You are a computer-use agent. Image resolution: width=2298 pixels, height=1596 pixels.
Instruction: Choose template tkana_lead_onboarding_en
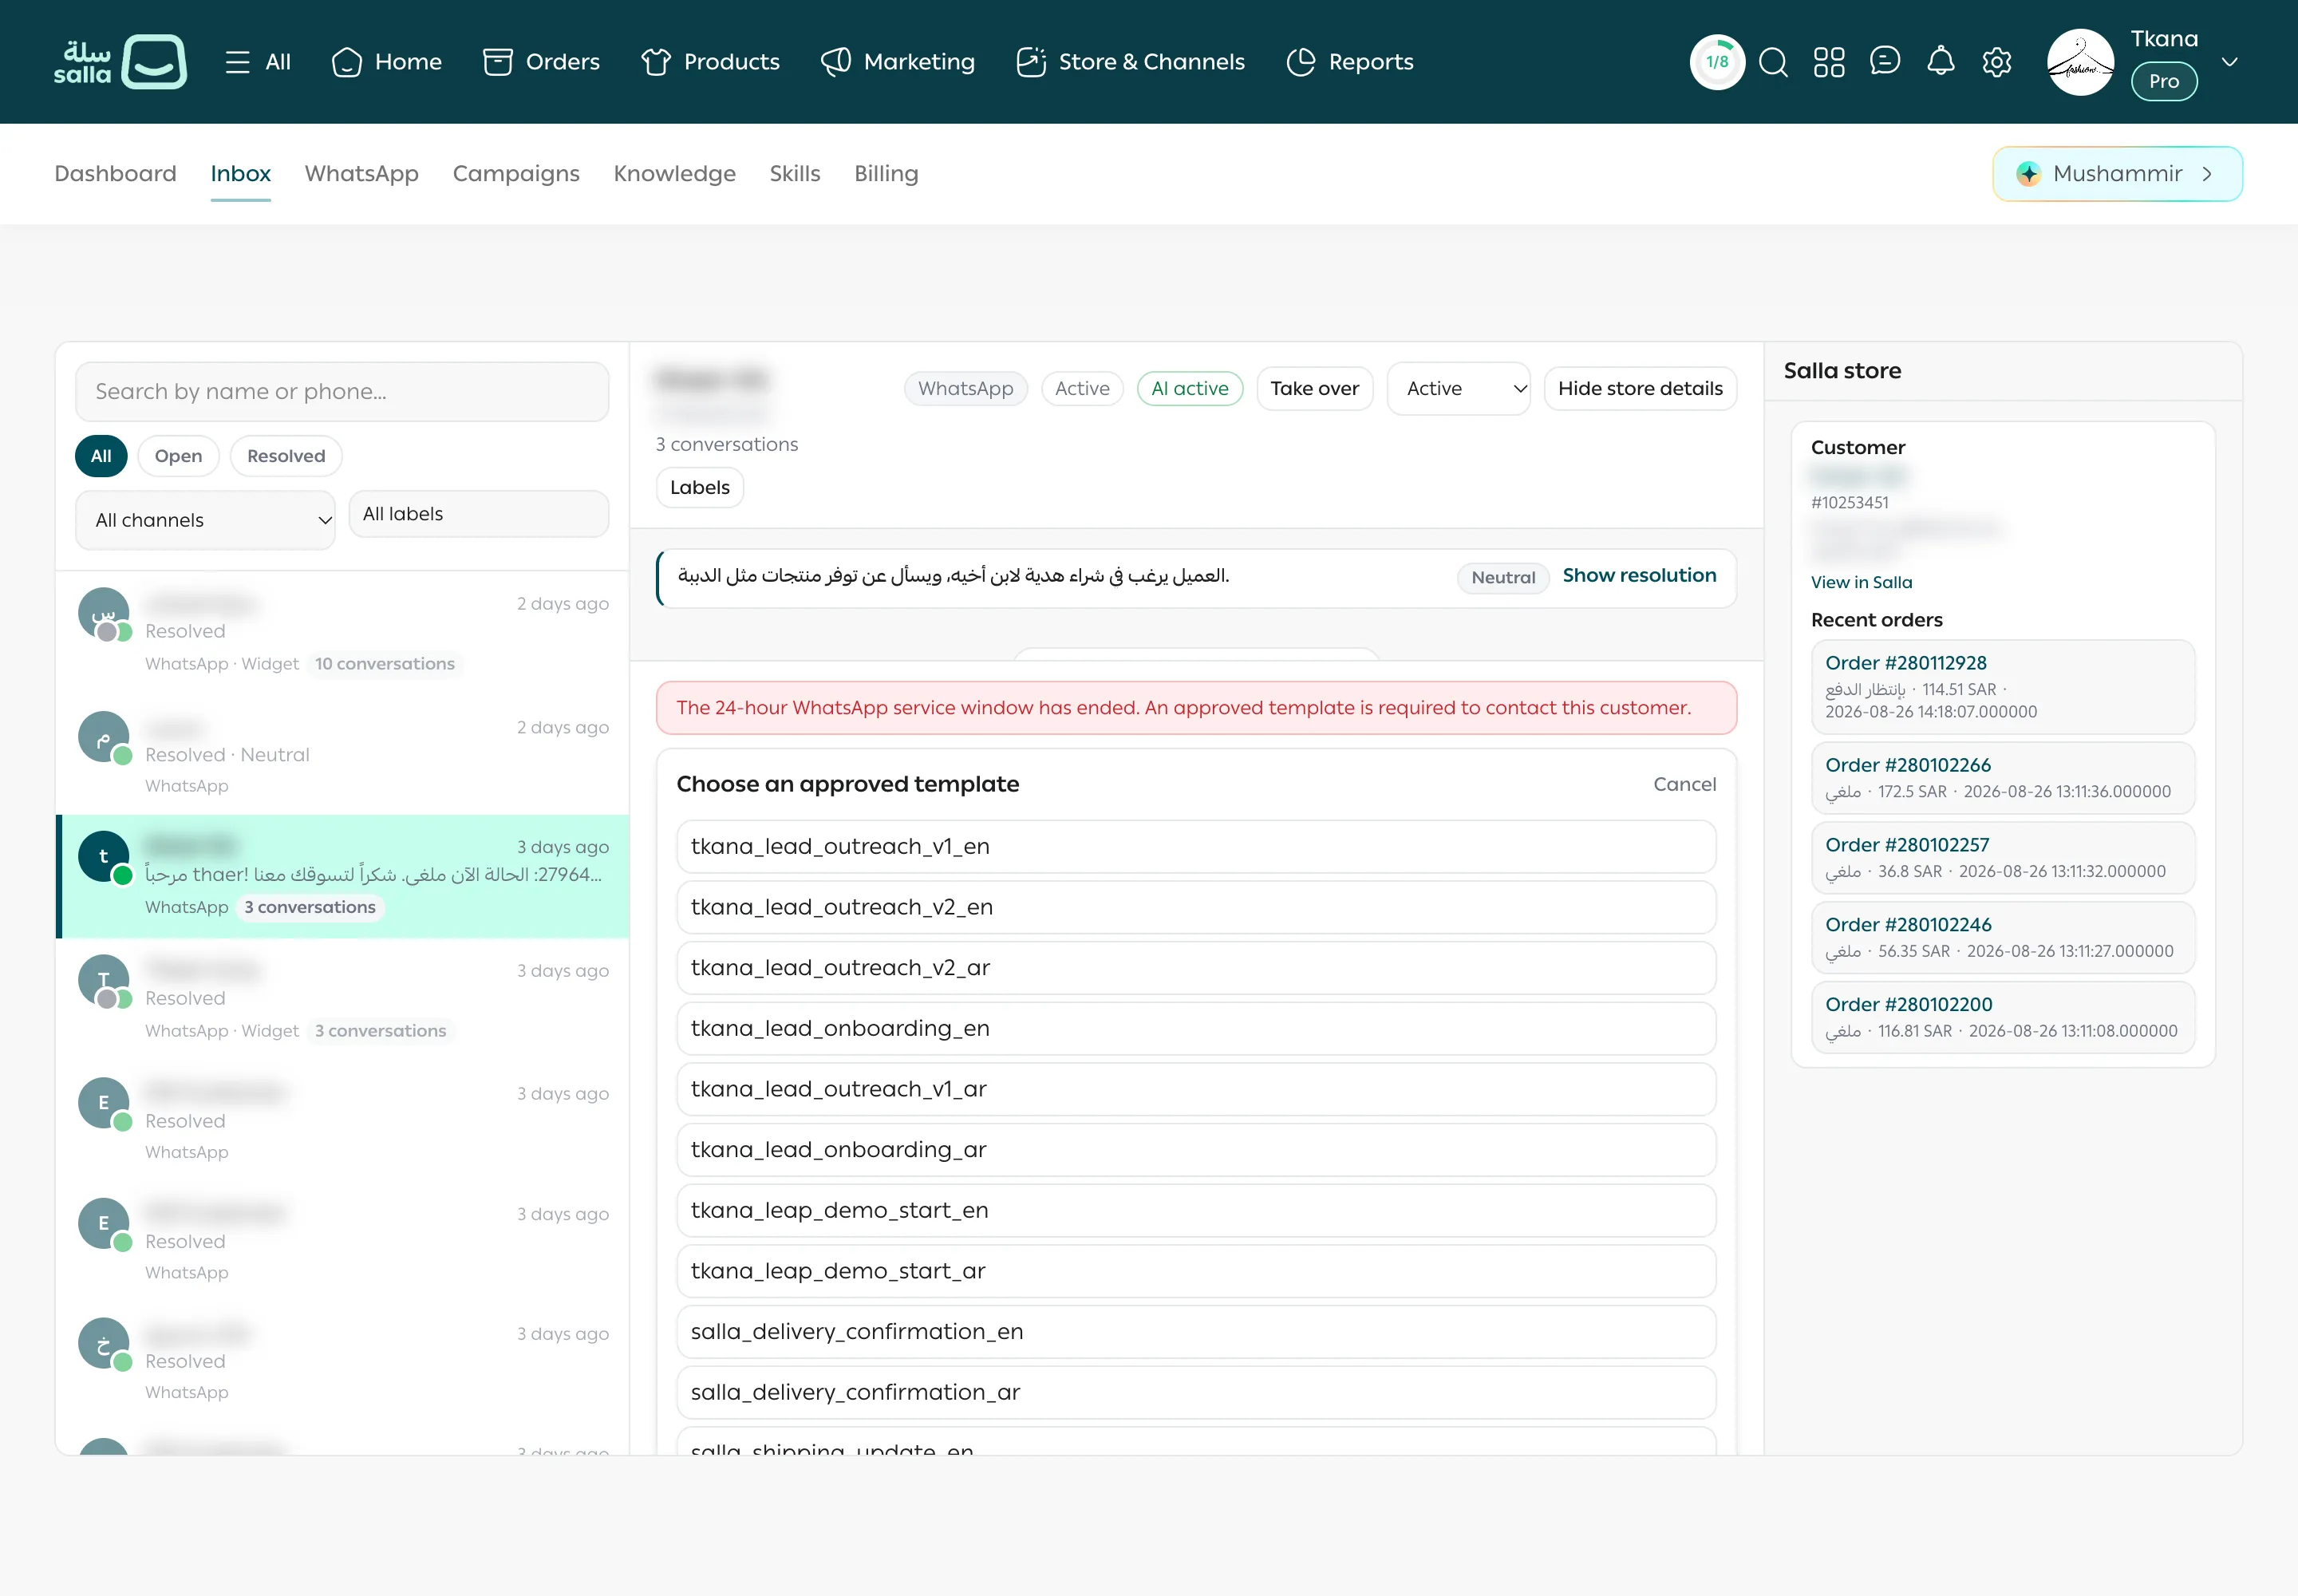pos(1196,1029)
